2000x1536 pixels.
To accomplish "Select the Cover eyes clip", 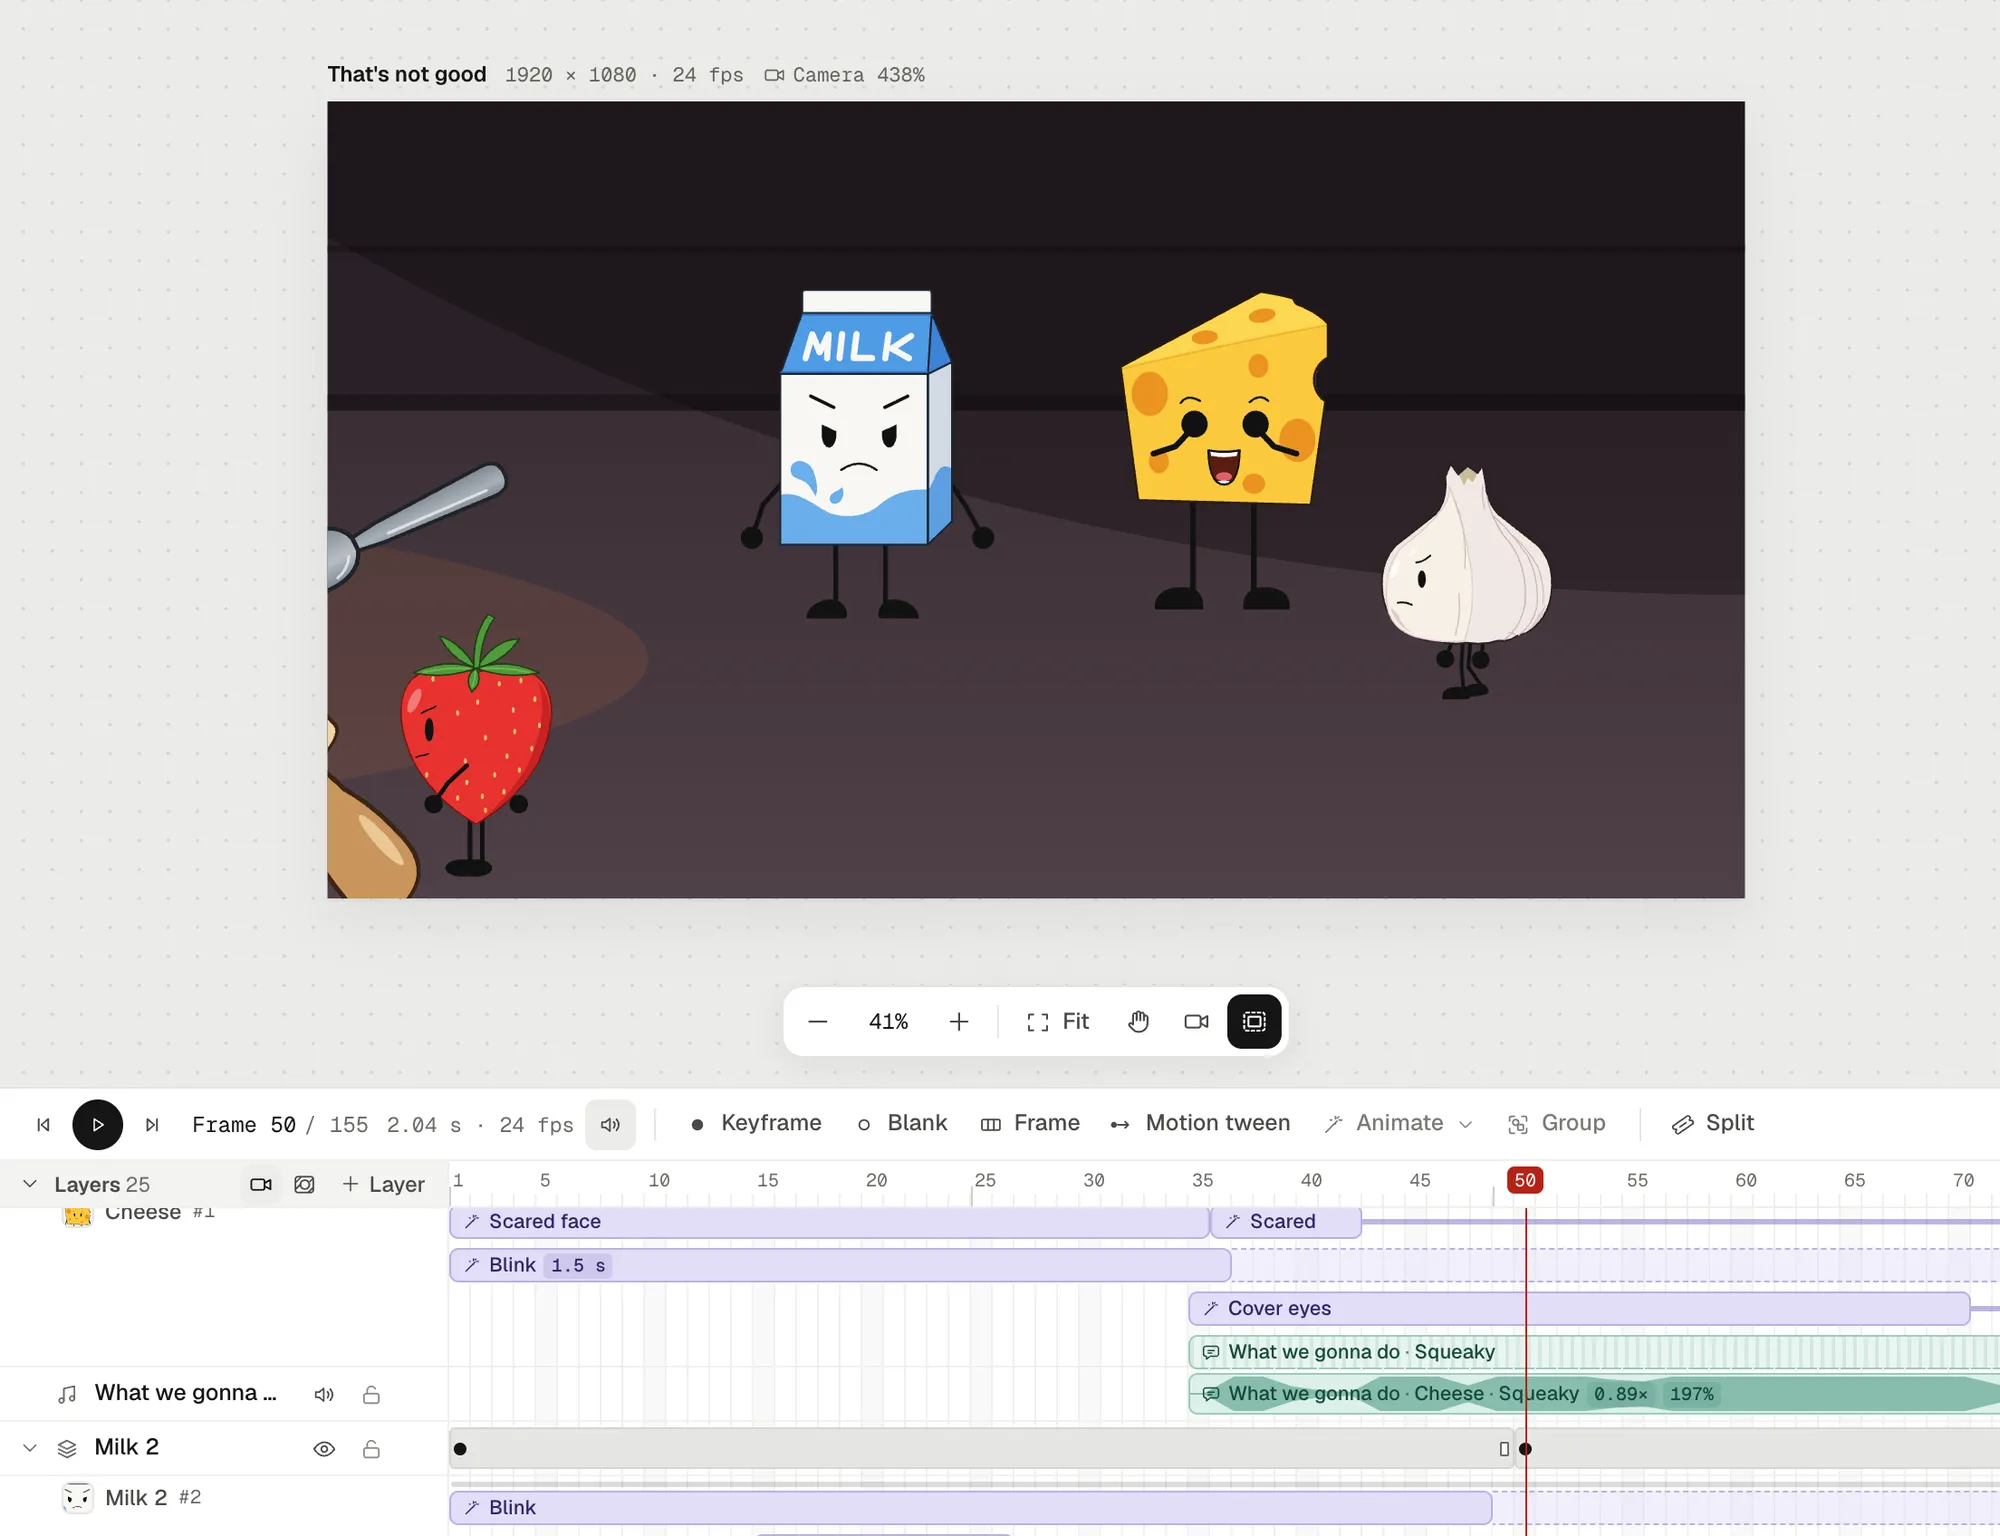I will click(1579, 1308).
